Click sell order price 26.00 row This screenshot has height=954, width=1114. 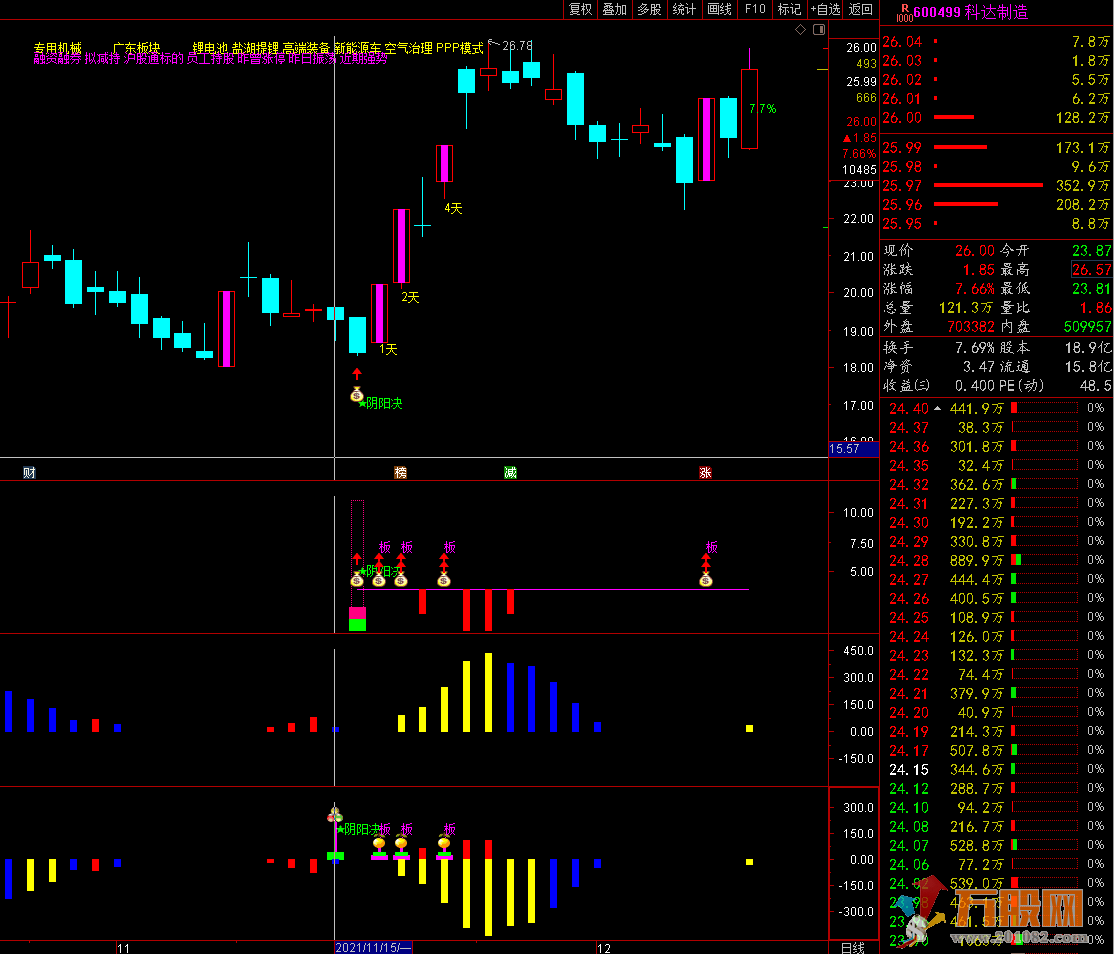click(x=997, y=118)
